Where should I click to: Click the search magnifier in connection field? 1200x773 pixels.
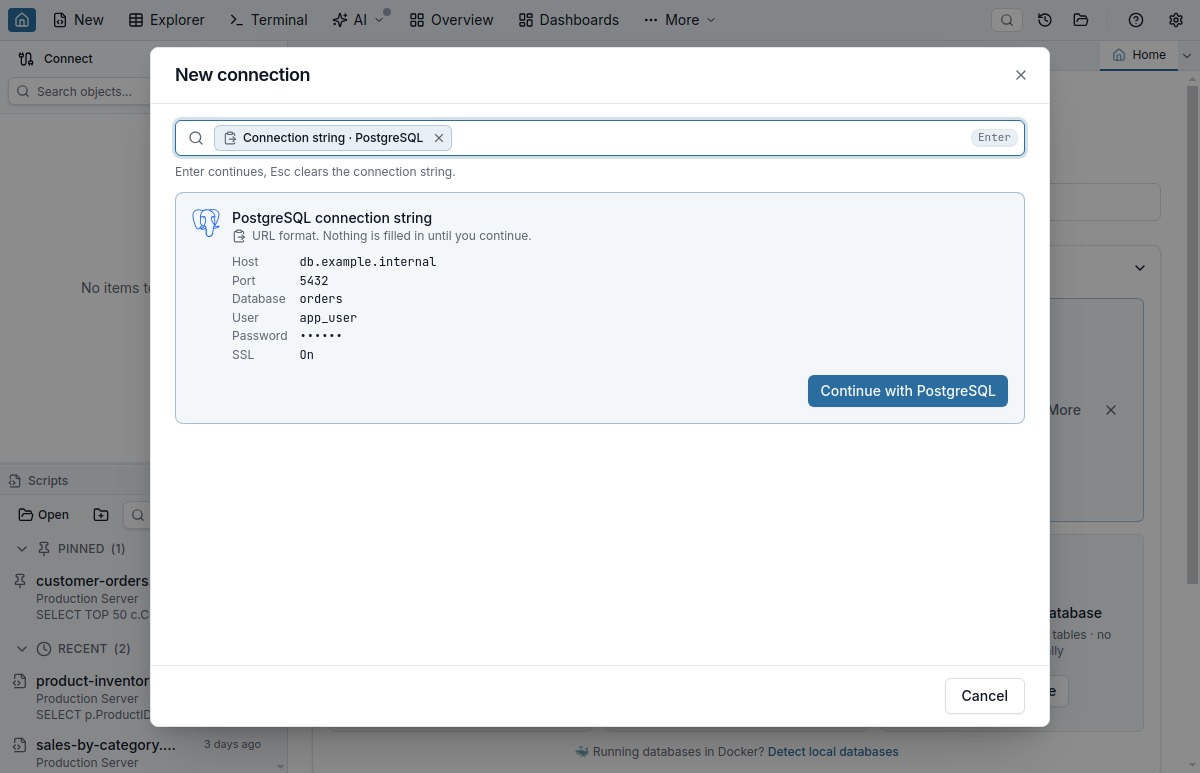coord(196,138)
